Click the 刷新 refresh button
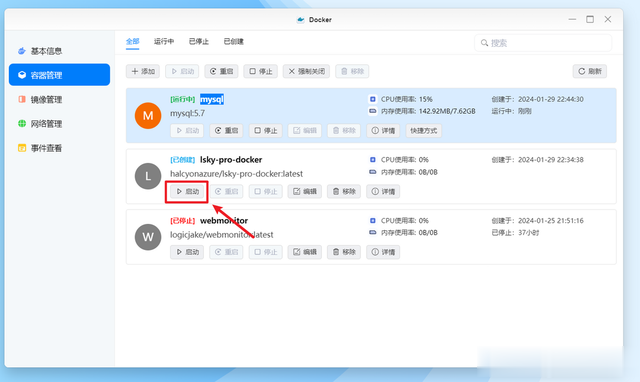640x382 pixels. (x=590, y=71)
